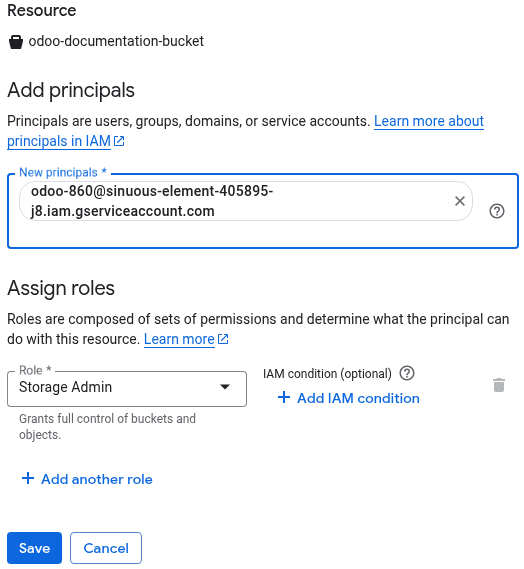
Task: Click the 'Grants full control of buckets' description
Action: click(107, 426)
